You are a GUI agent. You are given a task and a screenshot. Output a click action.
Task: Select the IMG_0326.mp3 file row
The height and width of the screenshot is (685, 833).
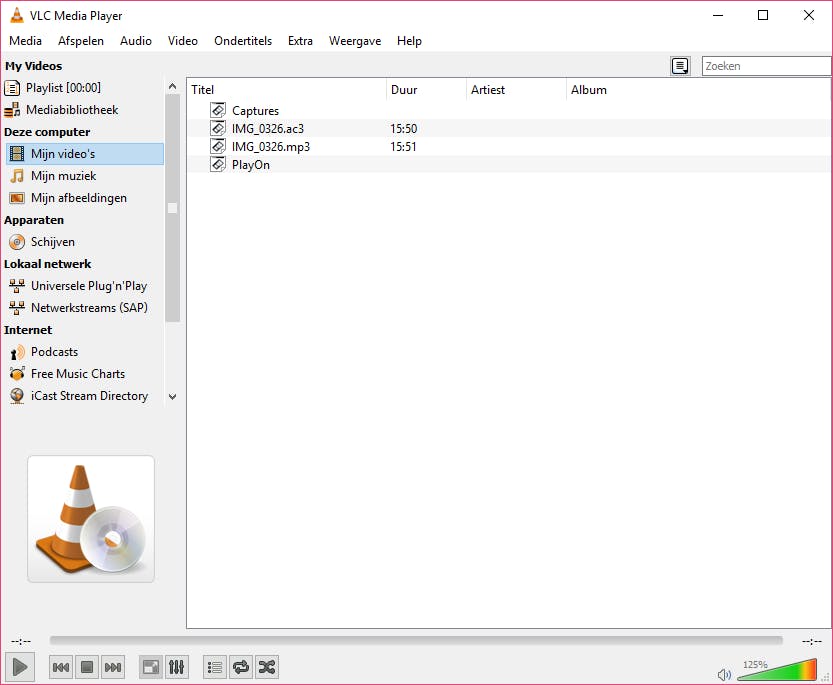(x=509, y=147)
